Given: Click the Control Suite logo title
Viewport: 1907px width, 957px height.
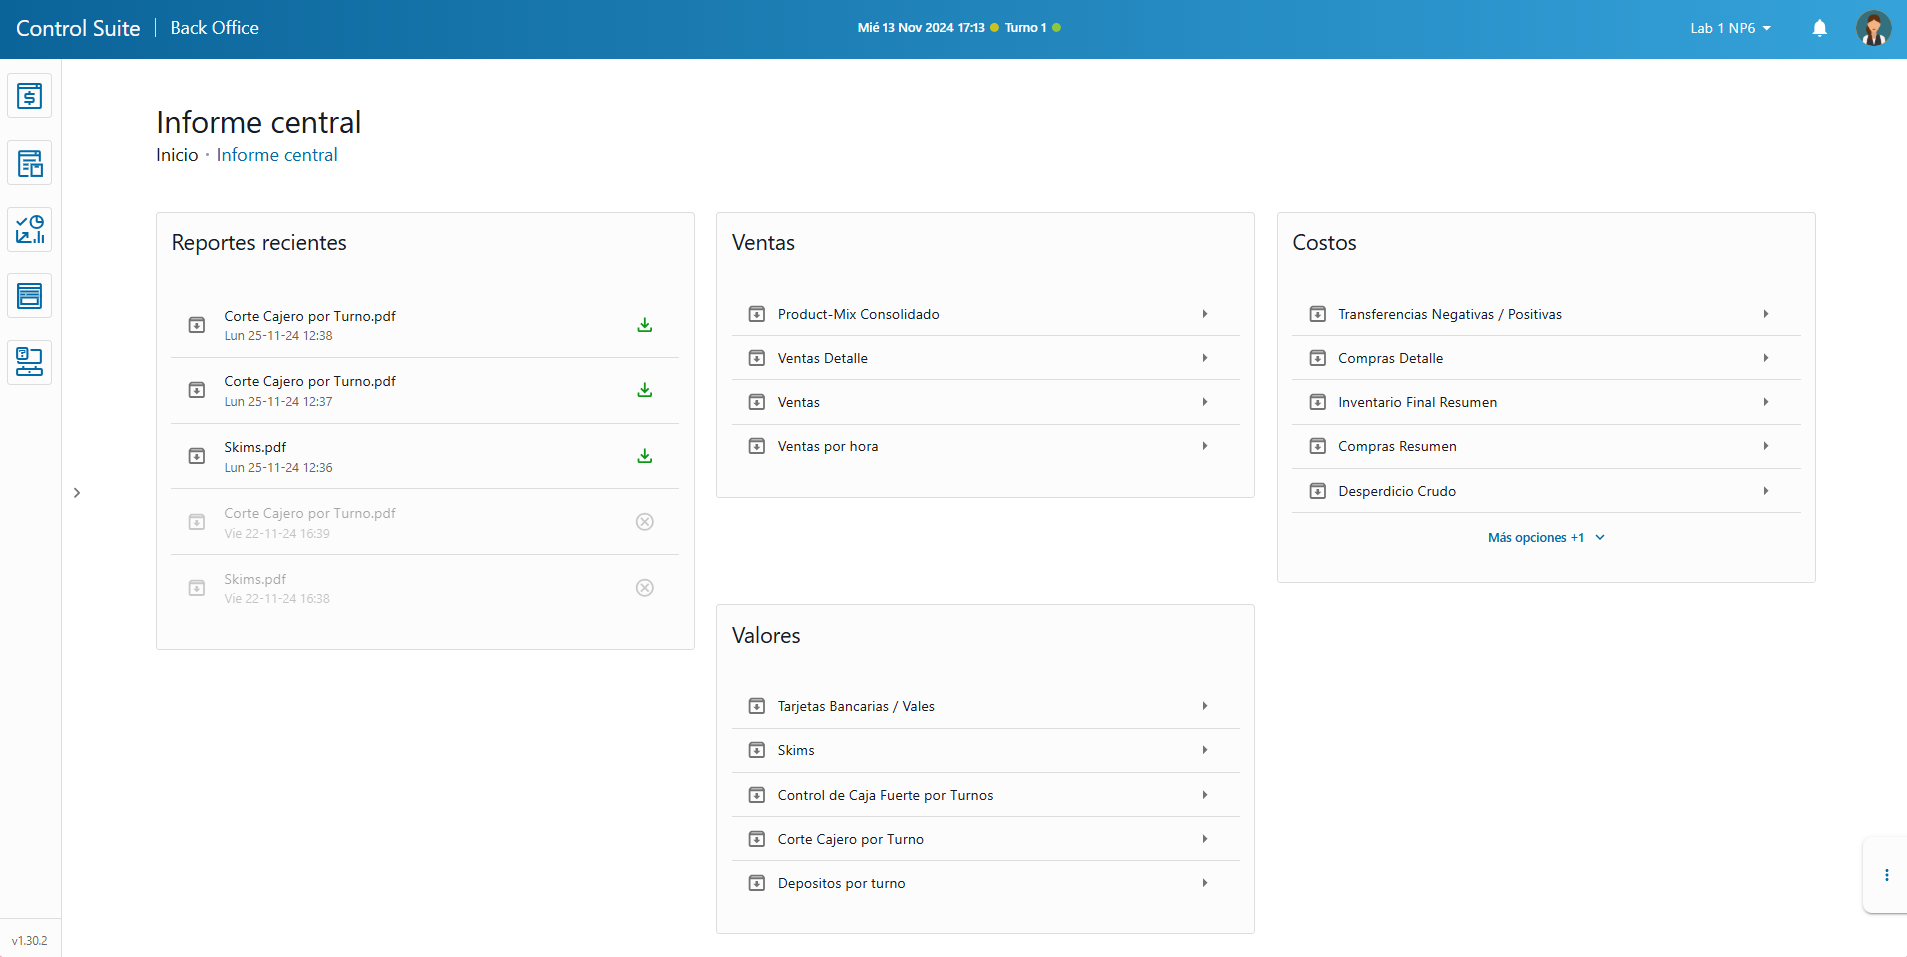Looking at the screenshot, I should (x=78, y=28).
